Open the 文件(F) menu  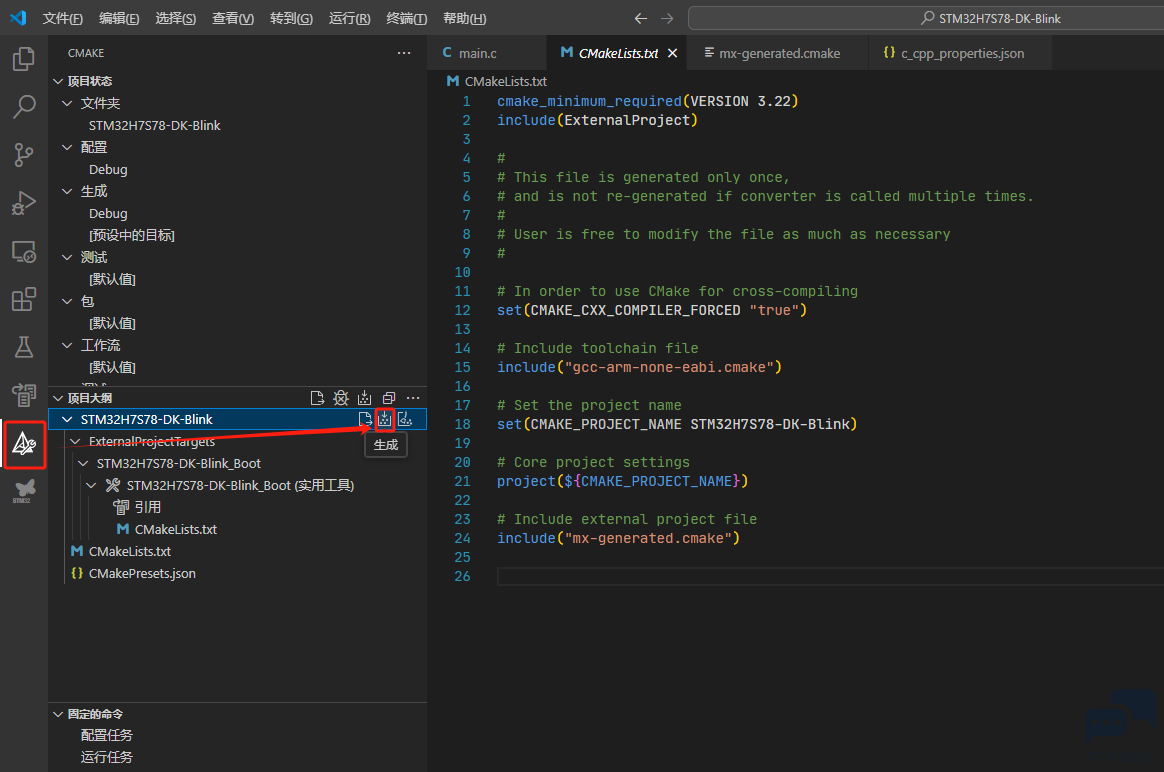[x=62, y=19]
